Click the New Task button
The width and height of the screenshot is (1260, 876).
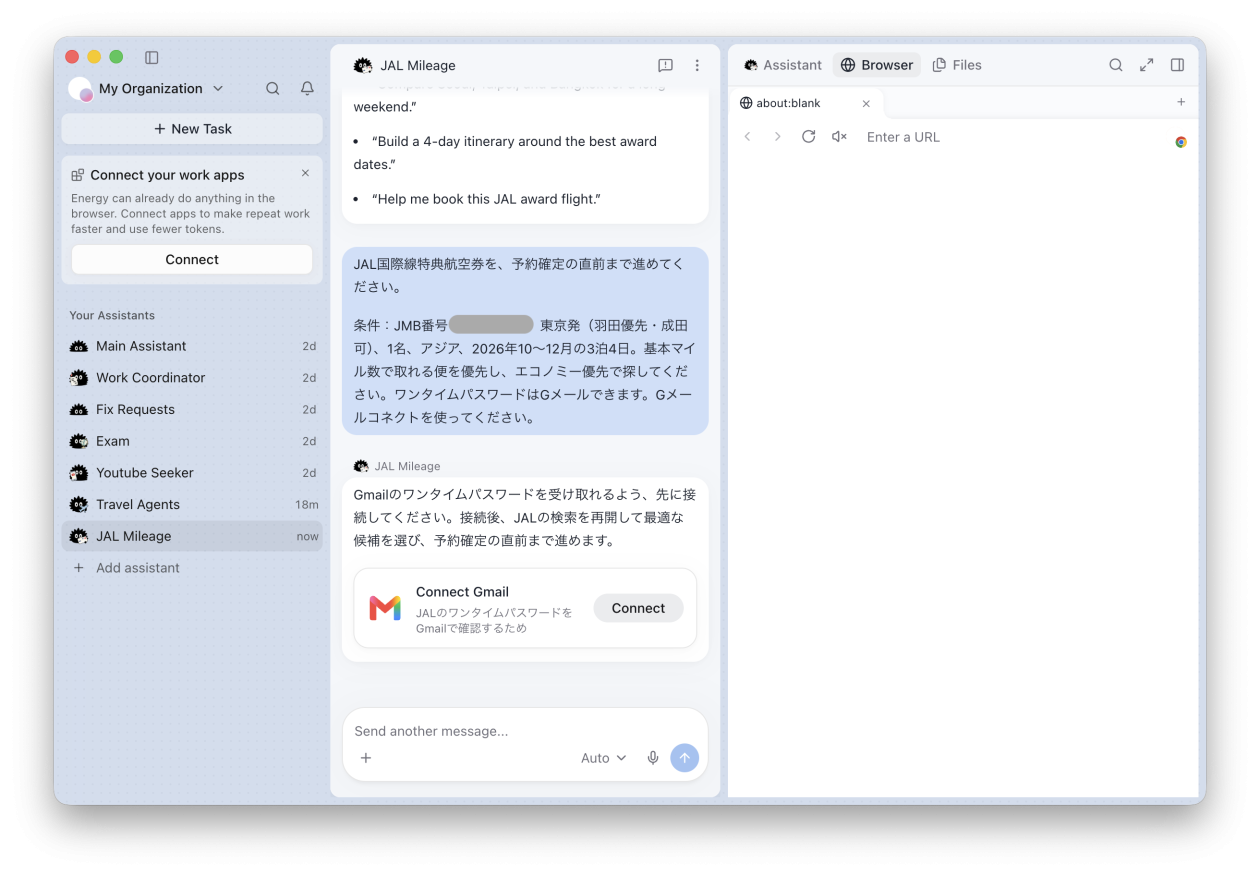[x=192, y=129]
